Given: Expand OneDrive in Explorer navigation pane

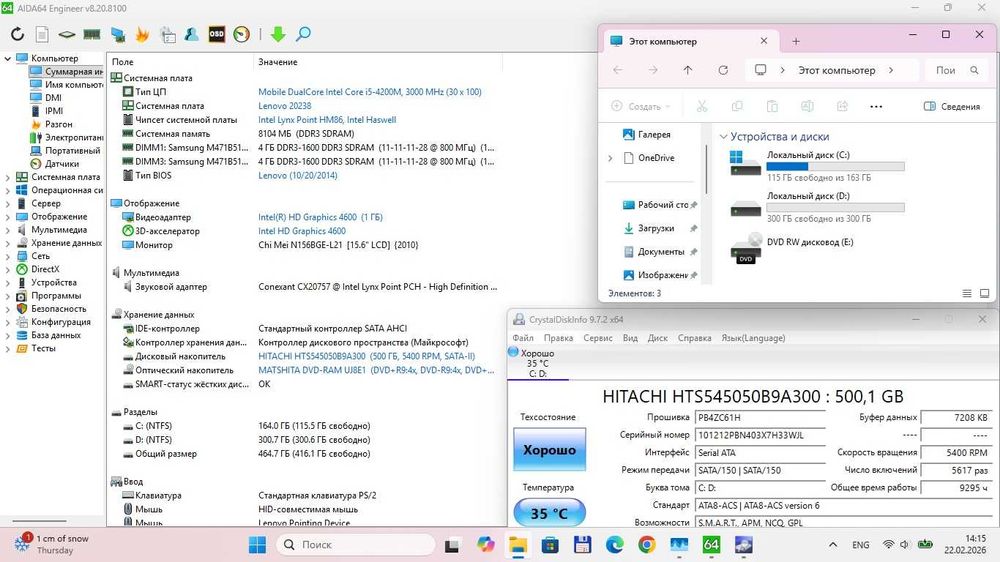Looking at the screenshot, I should click(x=610, y=158).
